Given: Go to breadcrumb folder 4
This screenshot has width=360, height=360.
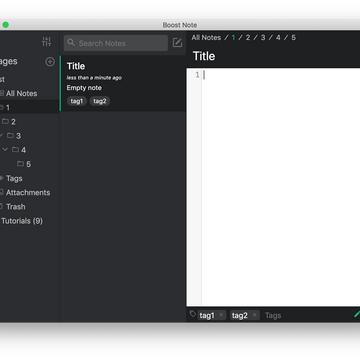Looking at the screenshot, I should click(x=278, y=38).
